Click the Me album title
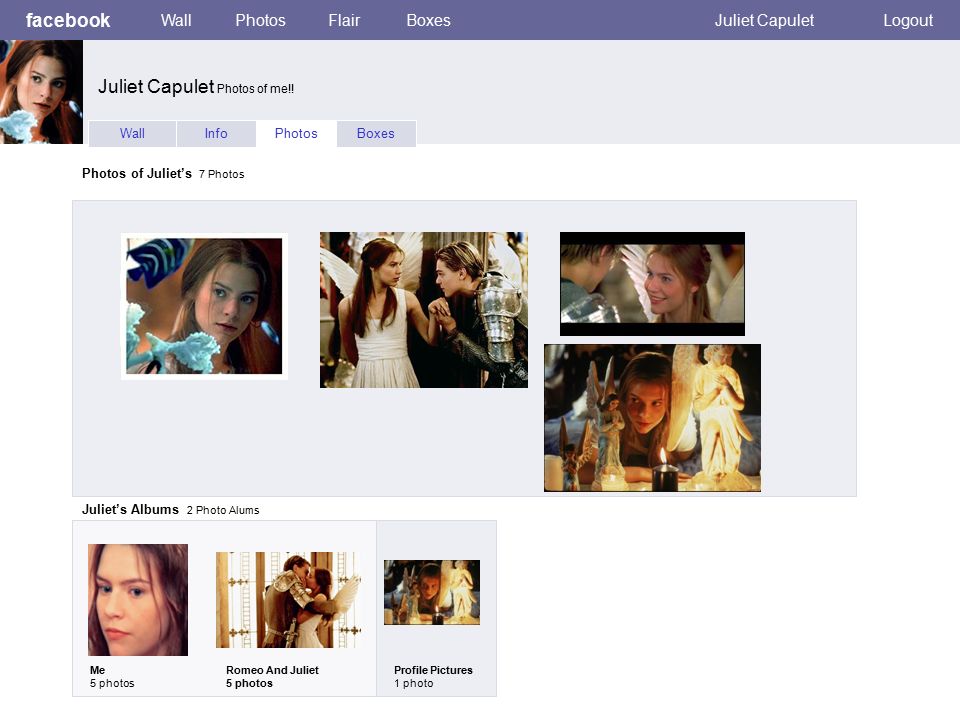Viewport: 960px width, 720px height. pos(97,670)
